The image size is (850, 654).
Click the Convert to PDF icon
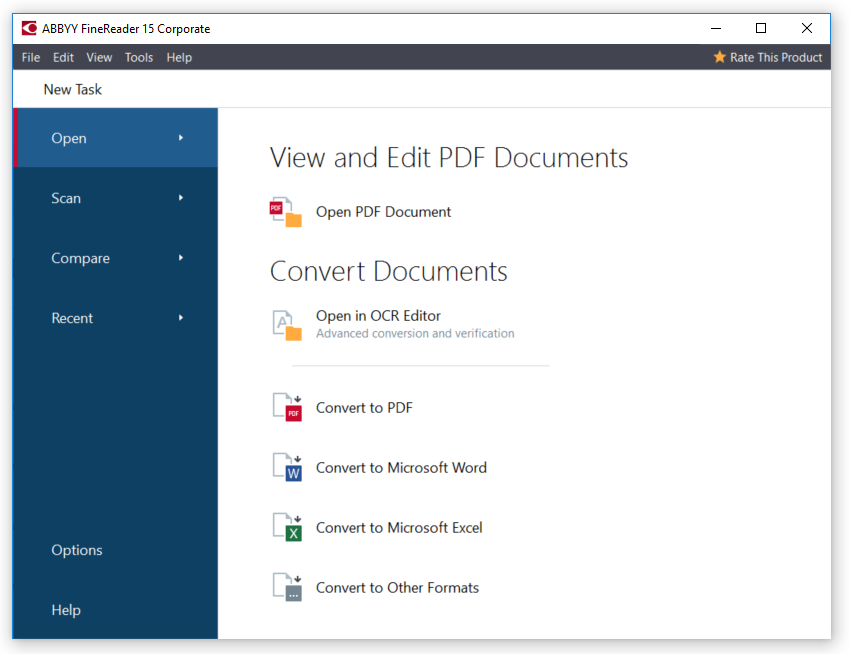point(287,407)
